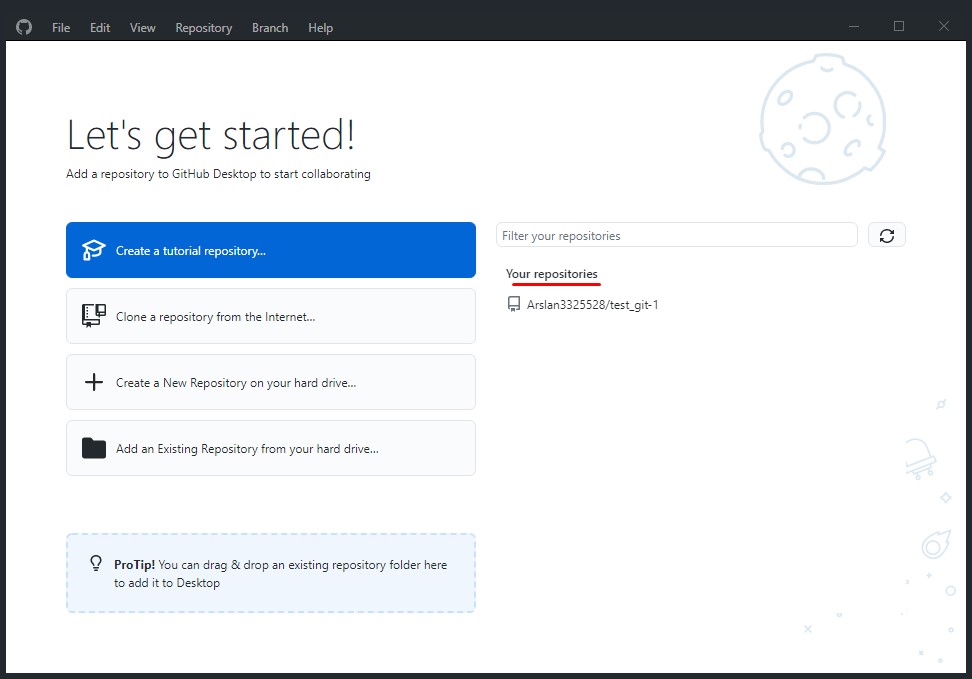The image size is (972, 679).
Task: Create a tutorial repository
Action: (271, 250)
